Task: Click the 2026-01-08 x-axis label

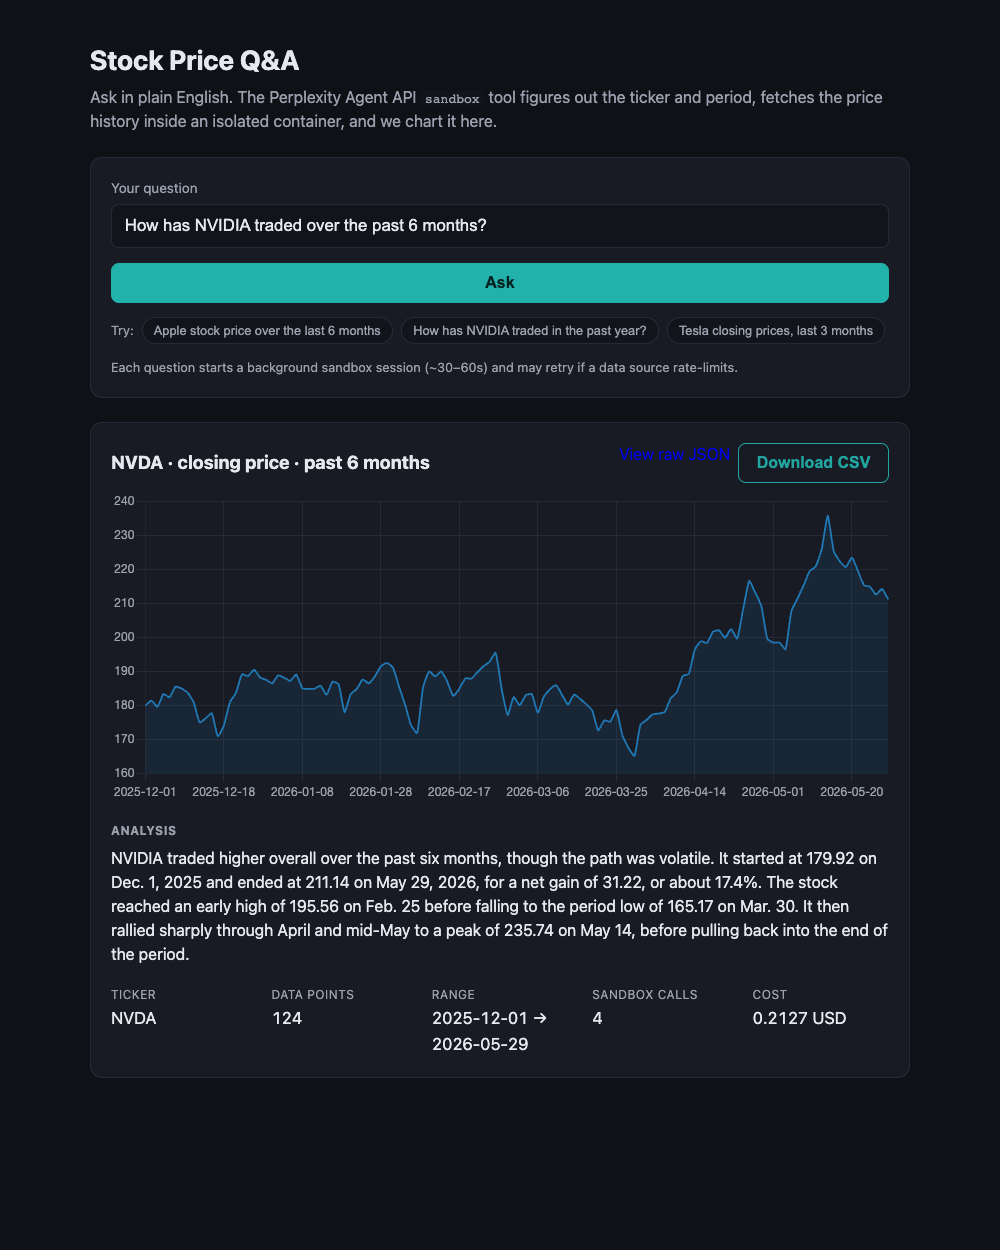Action: coord(302,791)
